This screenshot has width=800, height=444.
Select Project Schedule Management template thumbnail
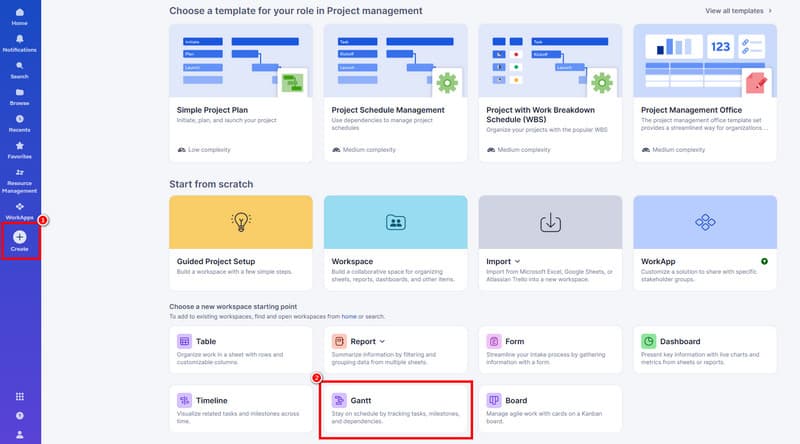[x=395, y=60]
